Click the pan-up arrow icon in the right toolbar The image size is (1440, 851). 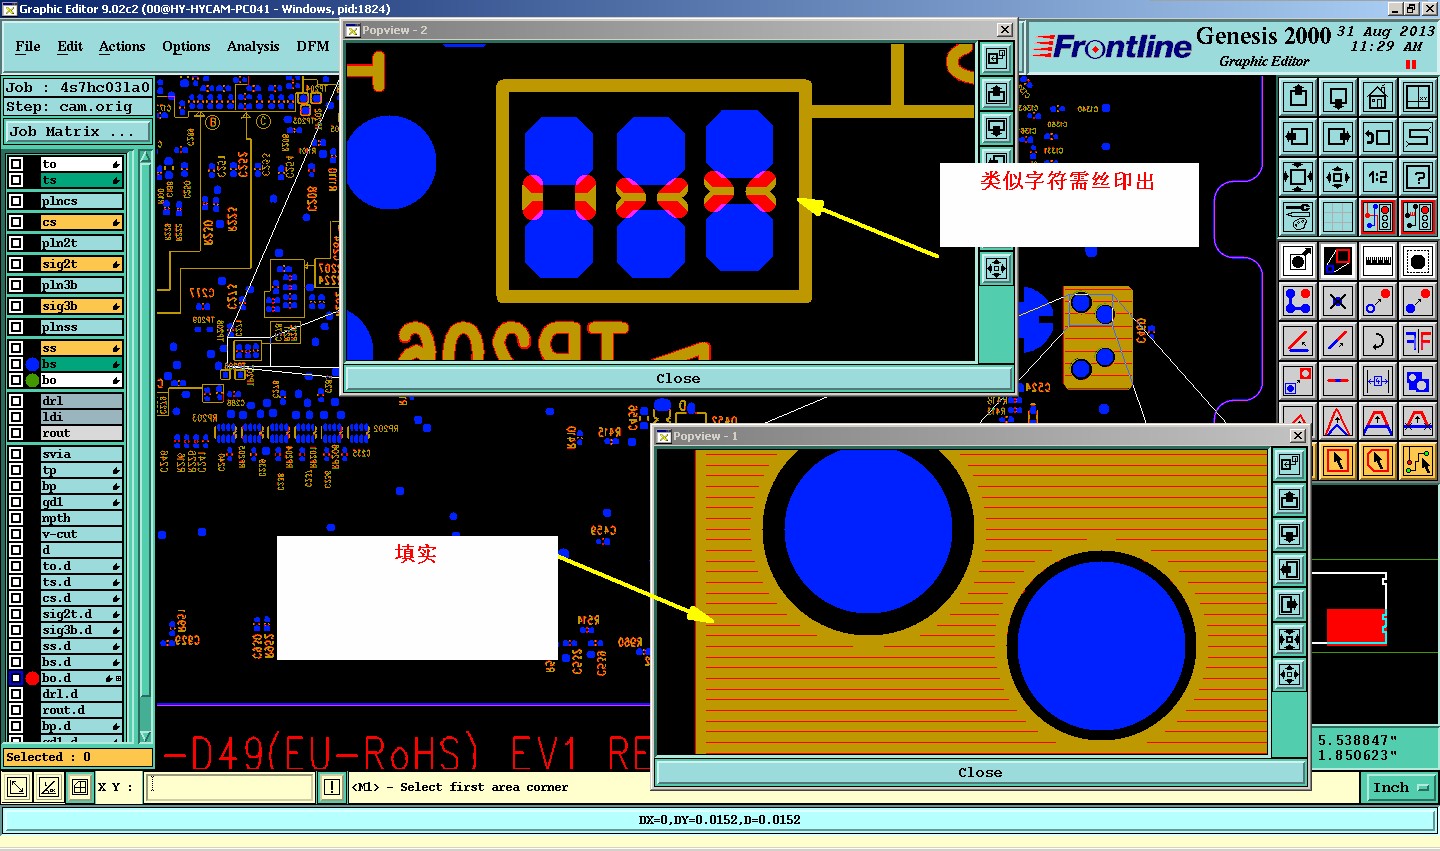[x=1298, y=97]
